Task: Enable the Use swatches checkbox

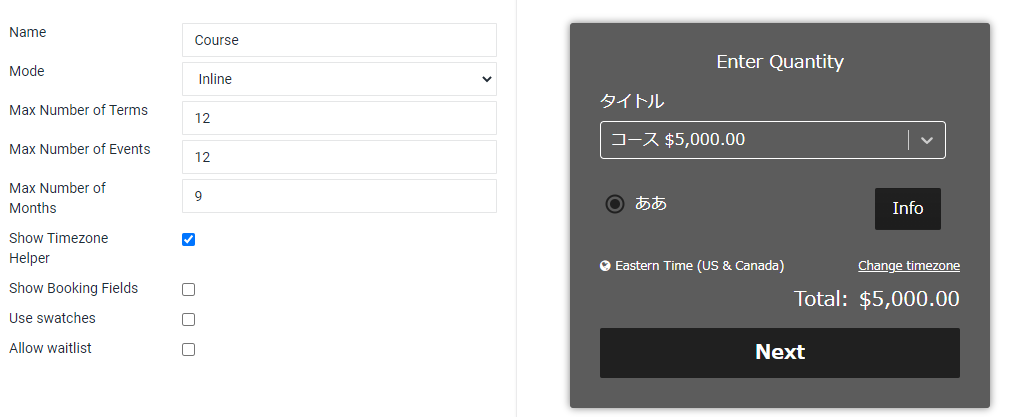Action: tap(189, 320)
